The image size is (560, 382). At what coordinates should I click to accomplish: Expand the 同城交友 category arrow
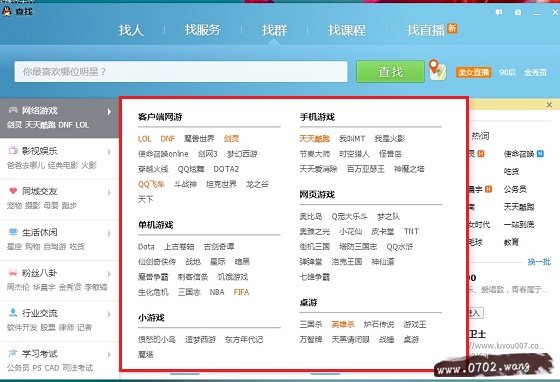click(109, 193)
